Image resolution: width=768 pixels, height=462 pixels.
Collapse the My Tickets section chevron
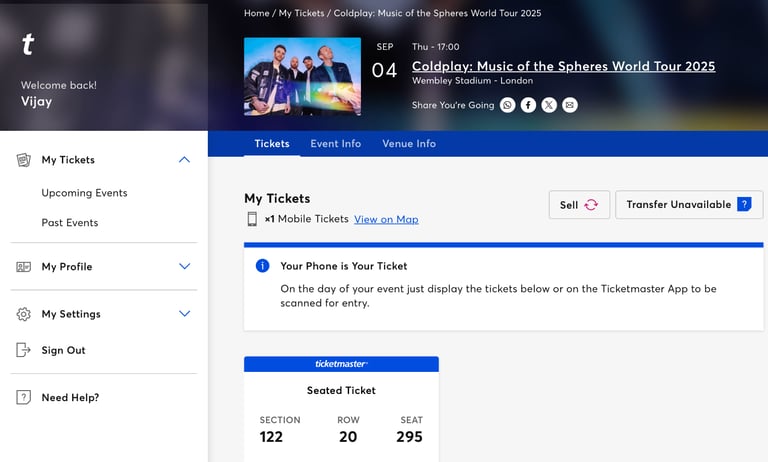(x=184, y=160)
